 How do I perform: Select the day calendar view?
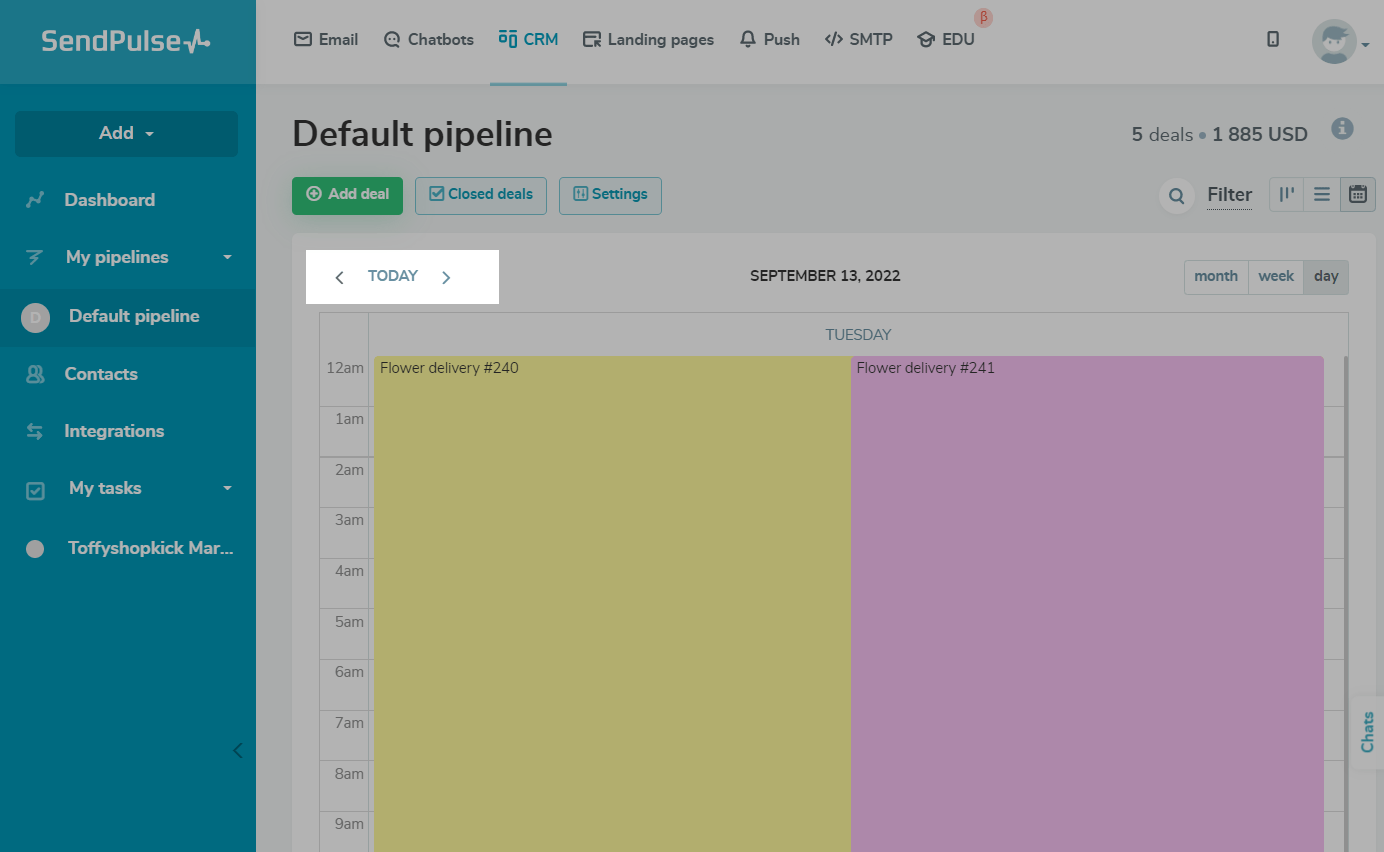1326,277
